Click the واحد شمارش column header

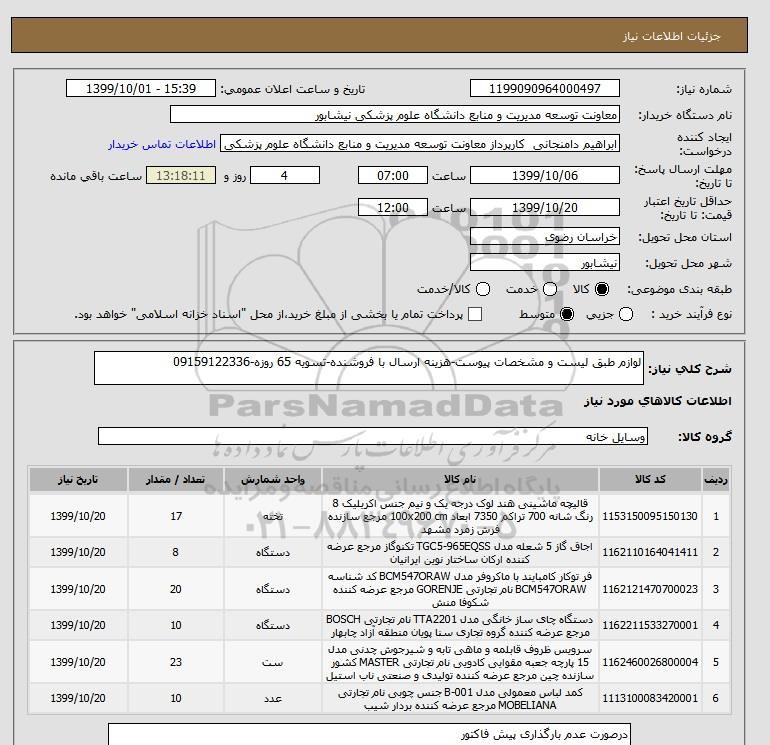pyautogui.click(x=273, y=480)
